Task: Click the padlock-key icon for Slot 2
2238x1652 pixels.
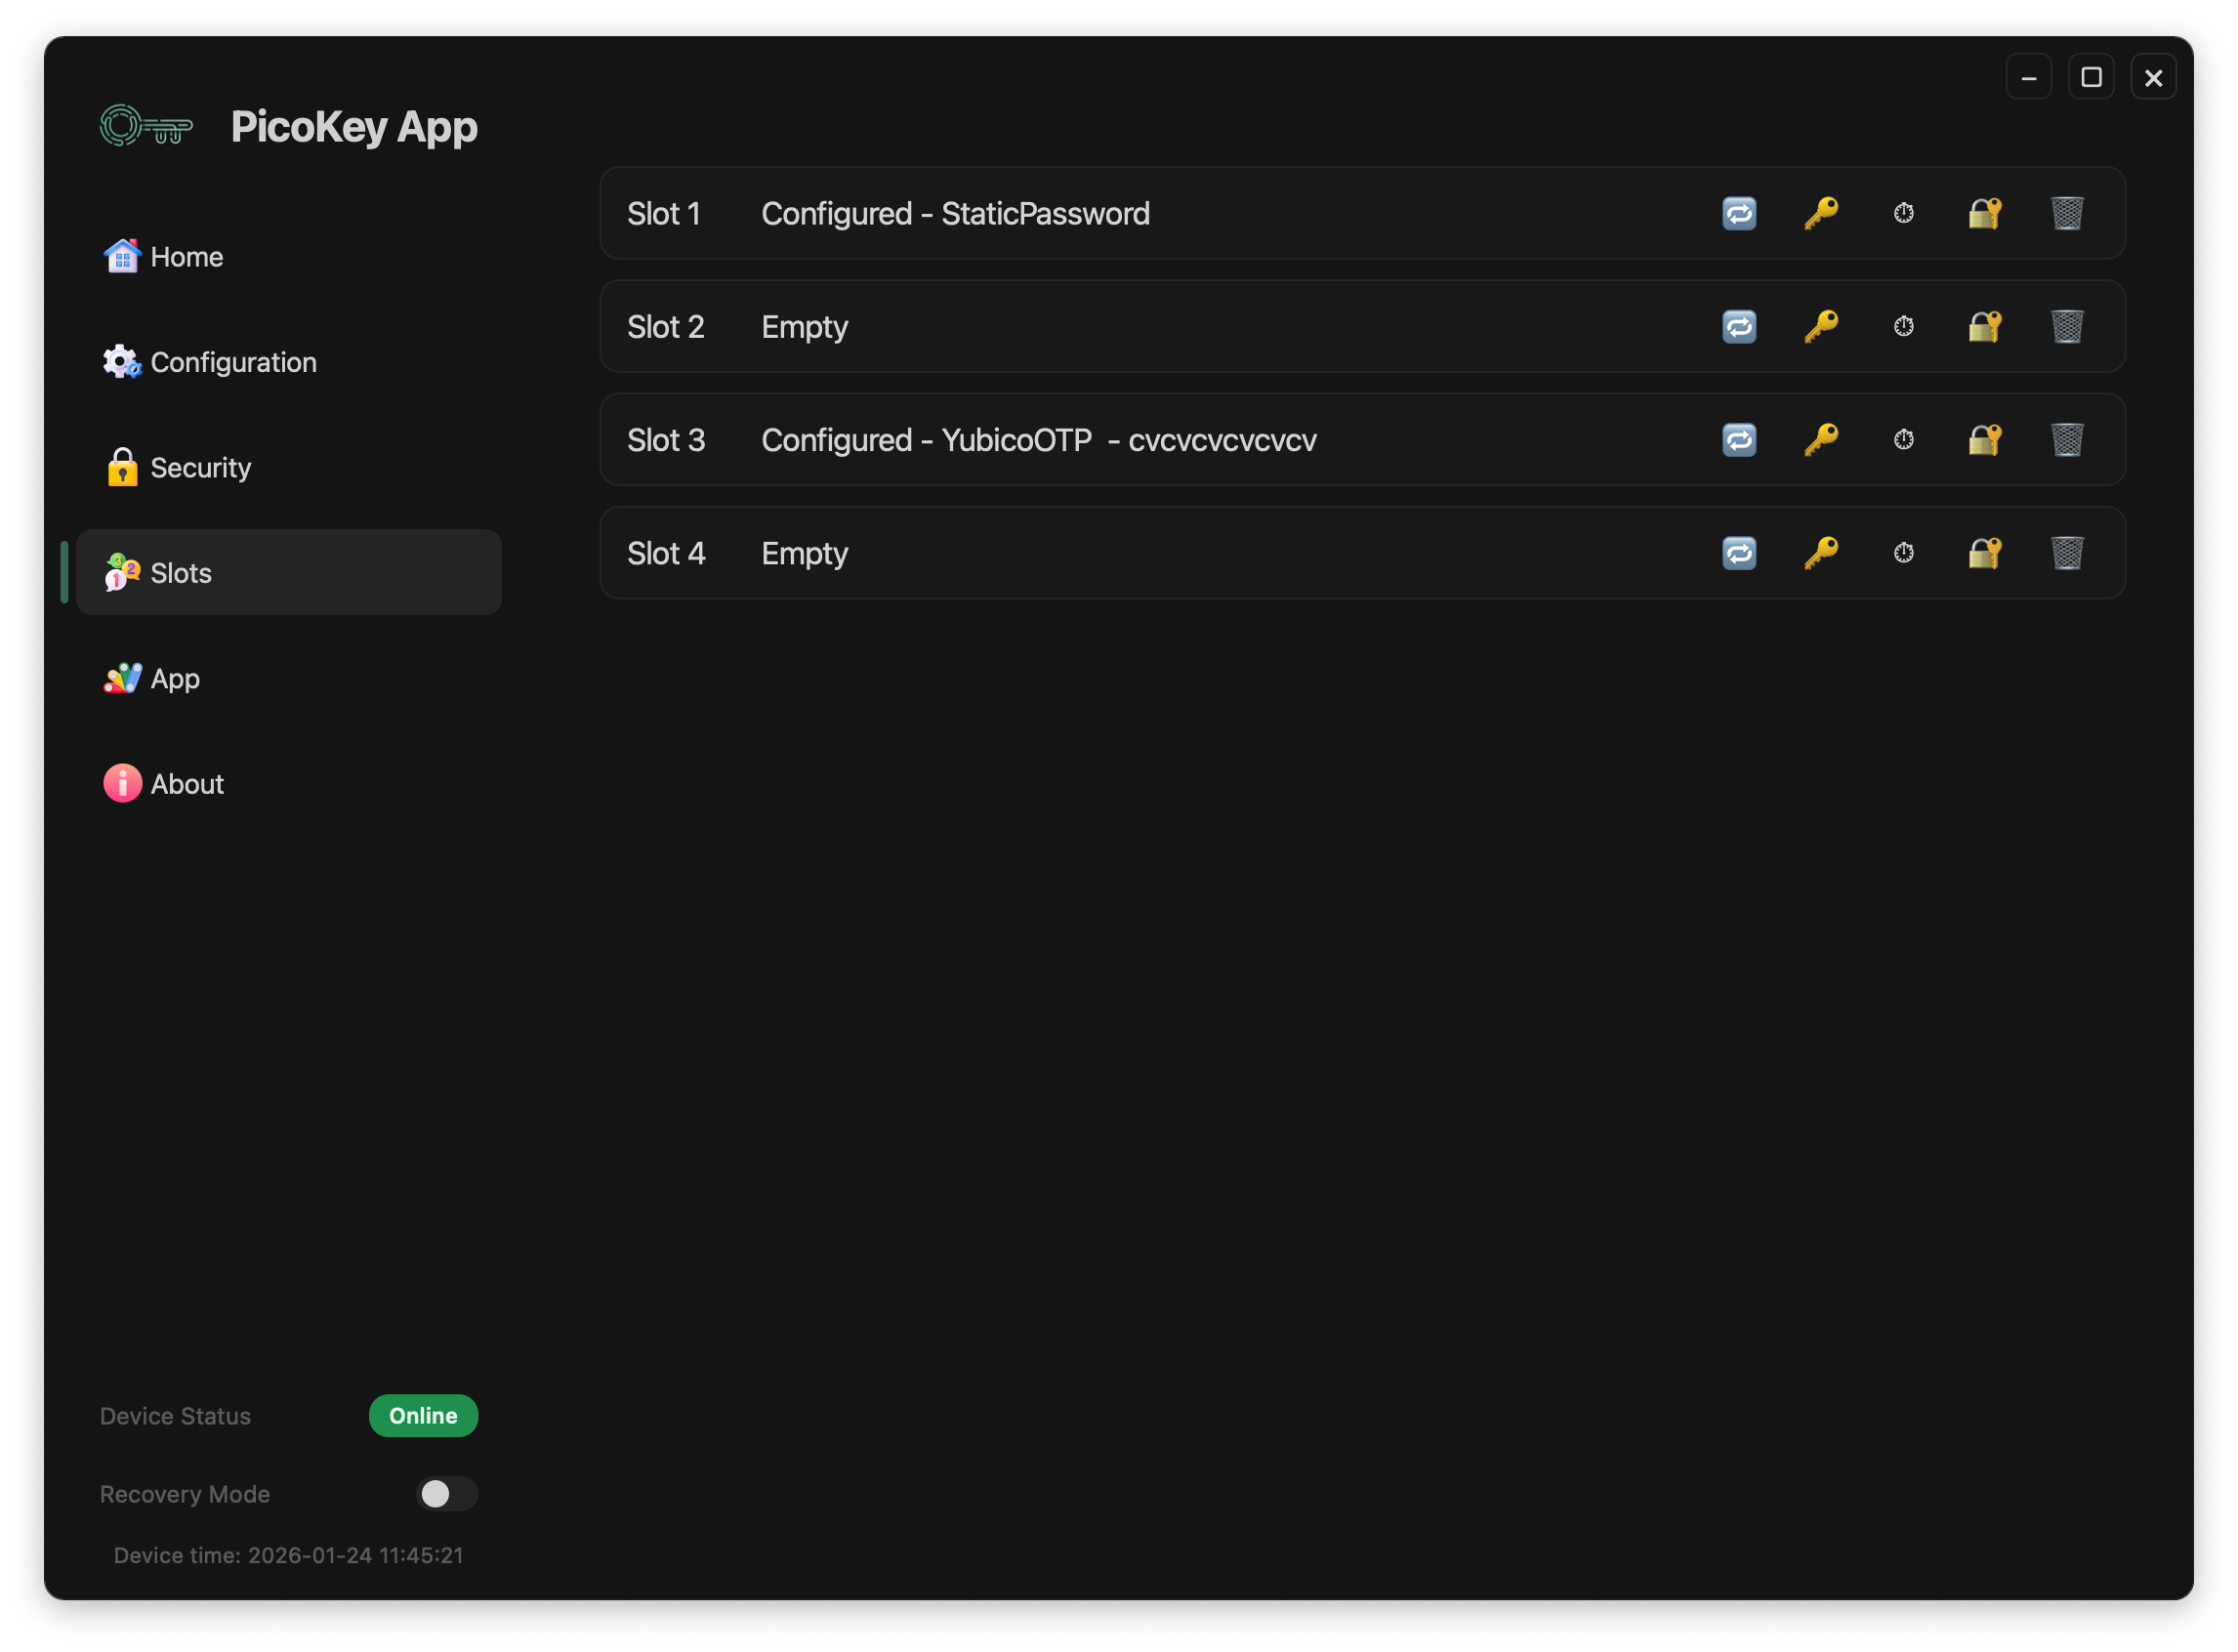Action: [x=1985, y=327]
